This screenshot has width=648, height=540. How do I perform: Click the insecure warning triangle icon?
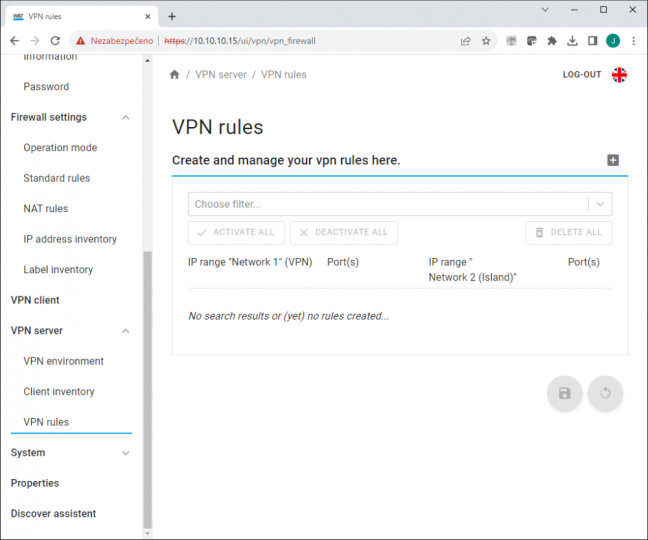tap(81, 40)
